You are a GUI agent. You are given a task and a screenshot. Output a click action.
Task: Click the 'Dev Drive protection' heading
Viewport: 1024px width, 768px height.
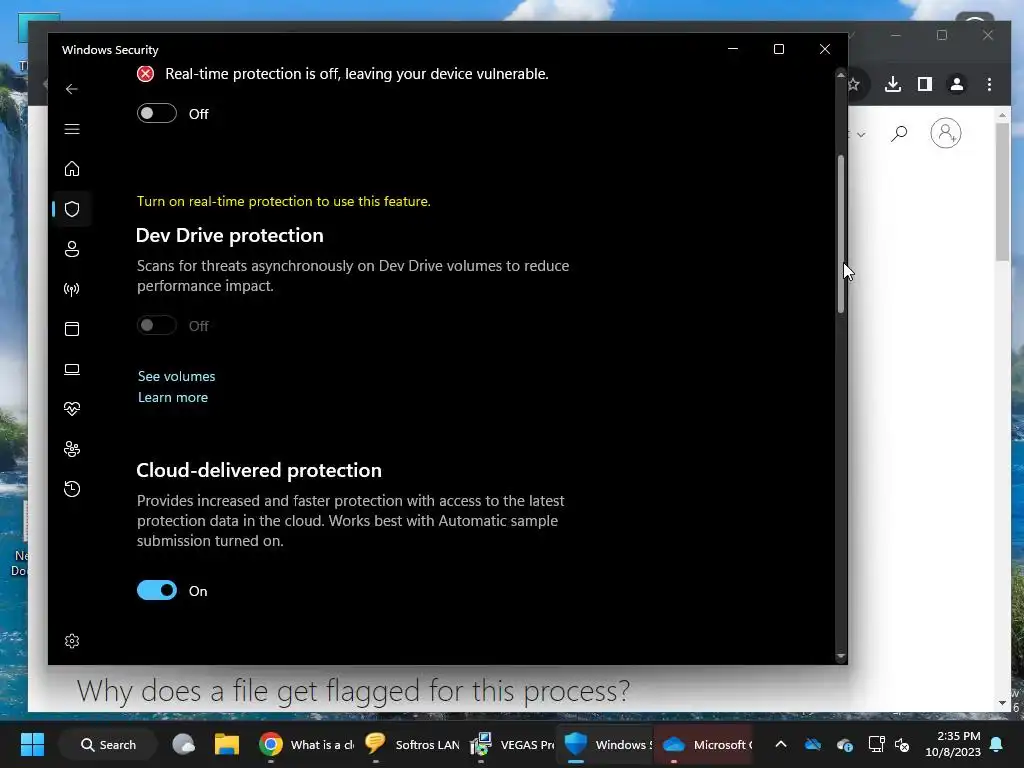(x=229, y=235)
